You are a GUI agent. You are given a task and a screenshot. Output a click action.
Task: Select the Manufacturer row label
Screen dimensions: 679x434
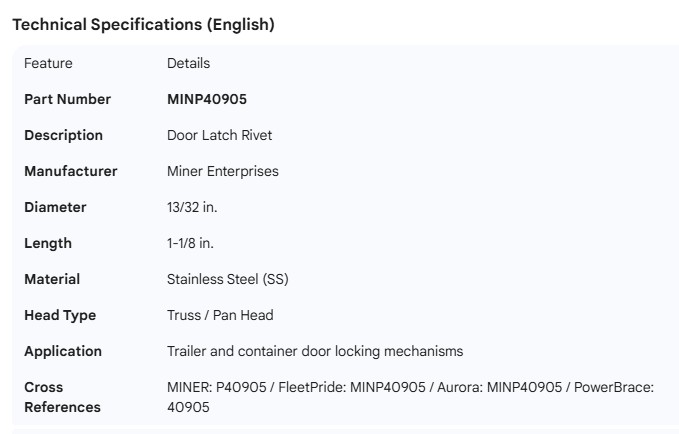click(70, 171)
